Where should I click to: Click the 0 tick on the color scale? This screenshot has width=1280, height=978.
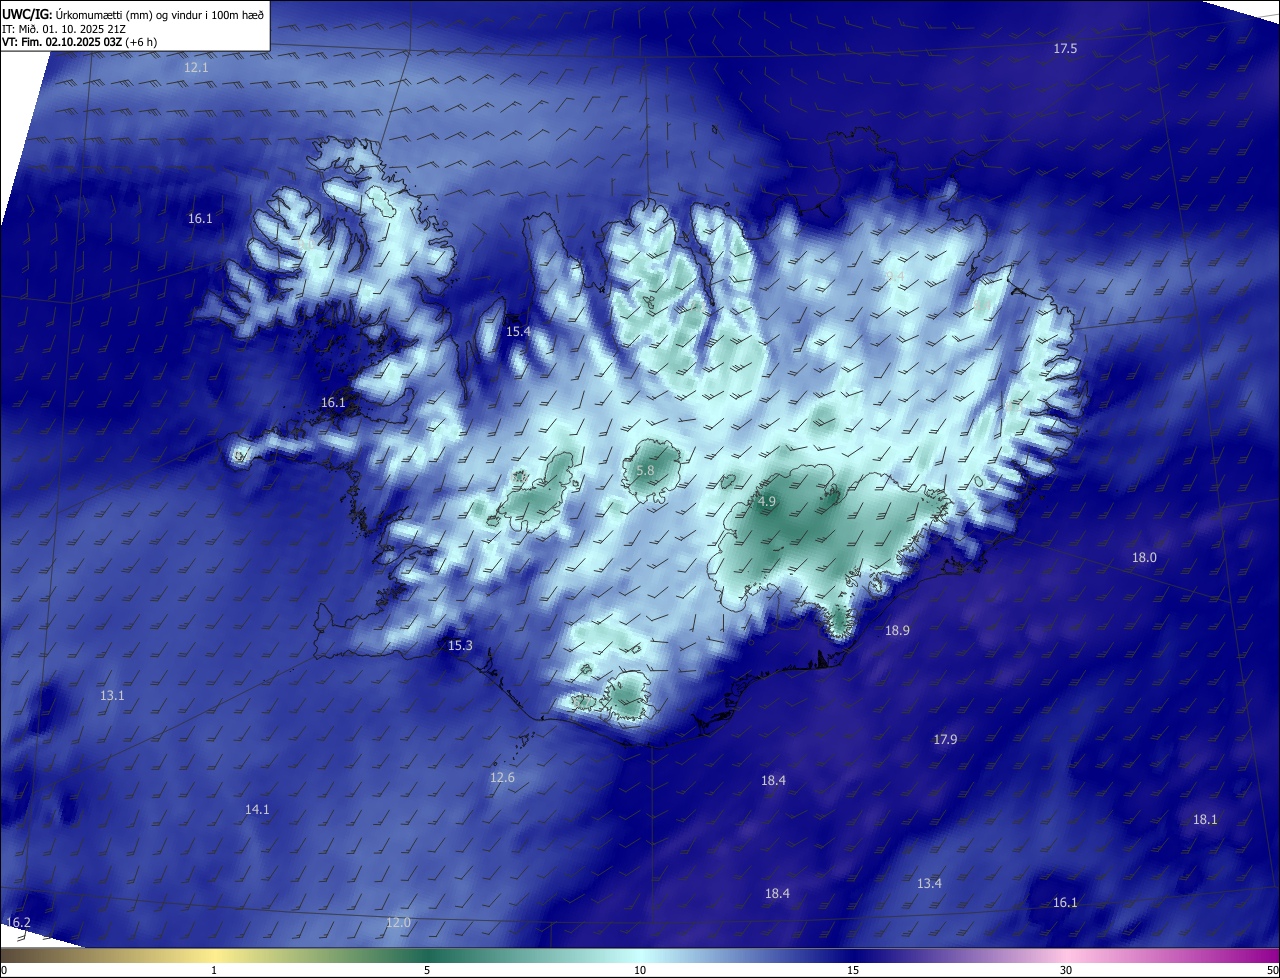[4, 970]
